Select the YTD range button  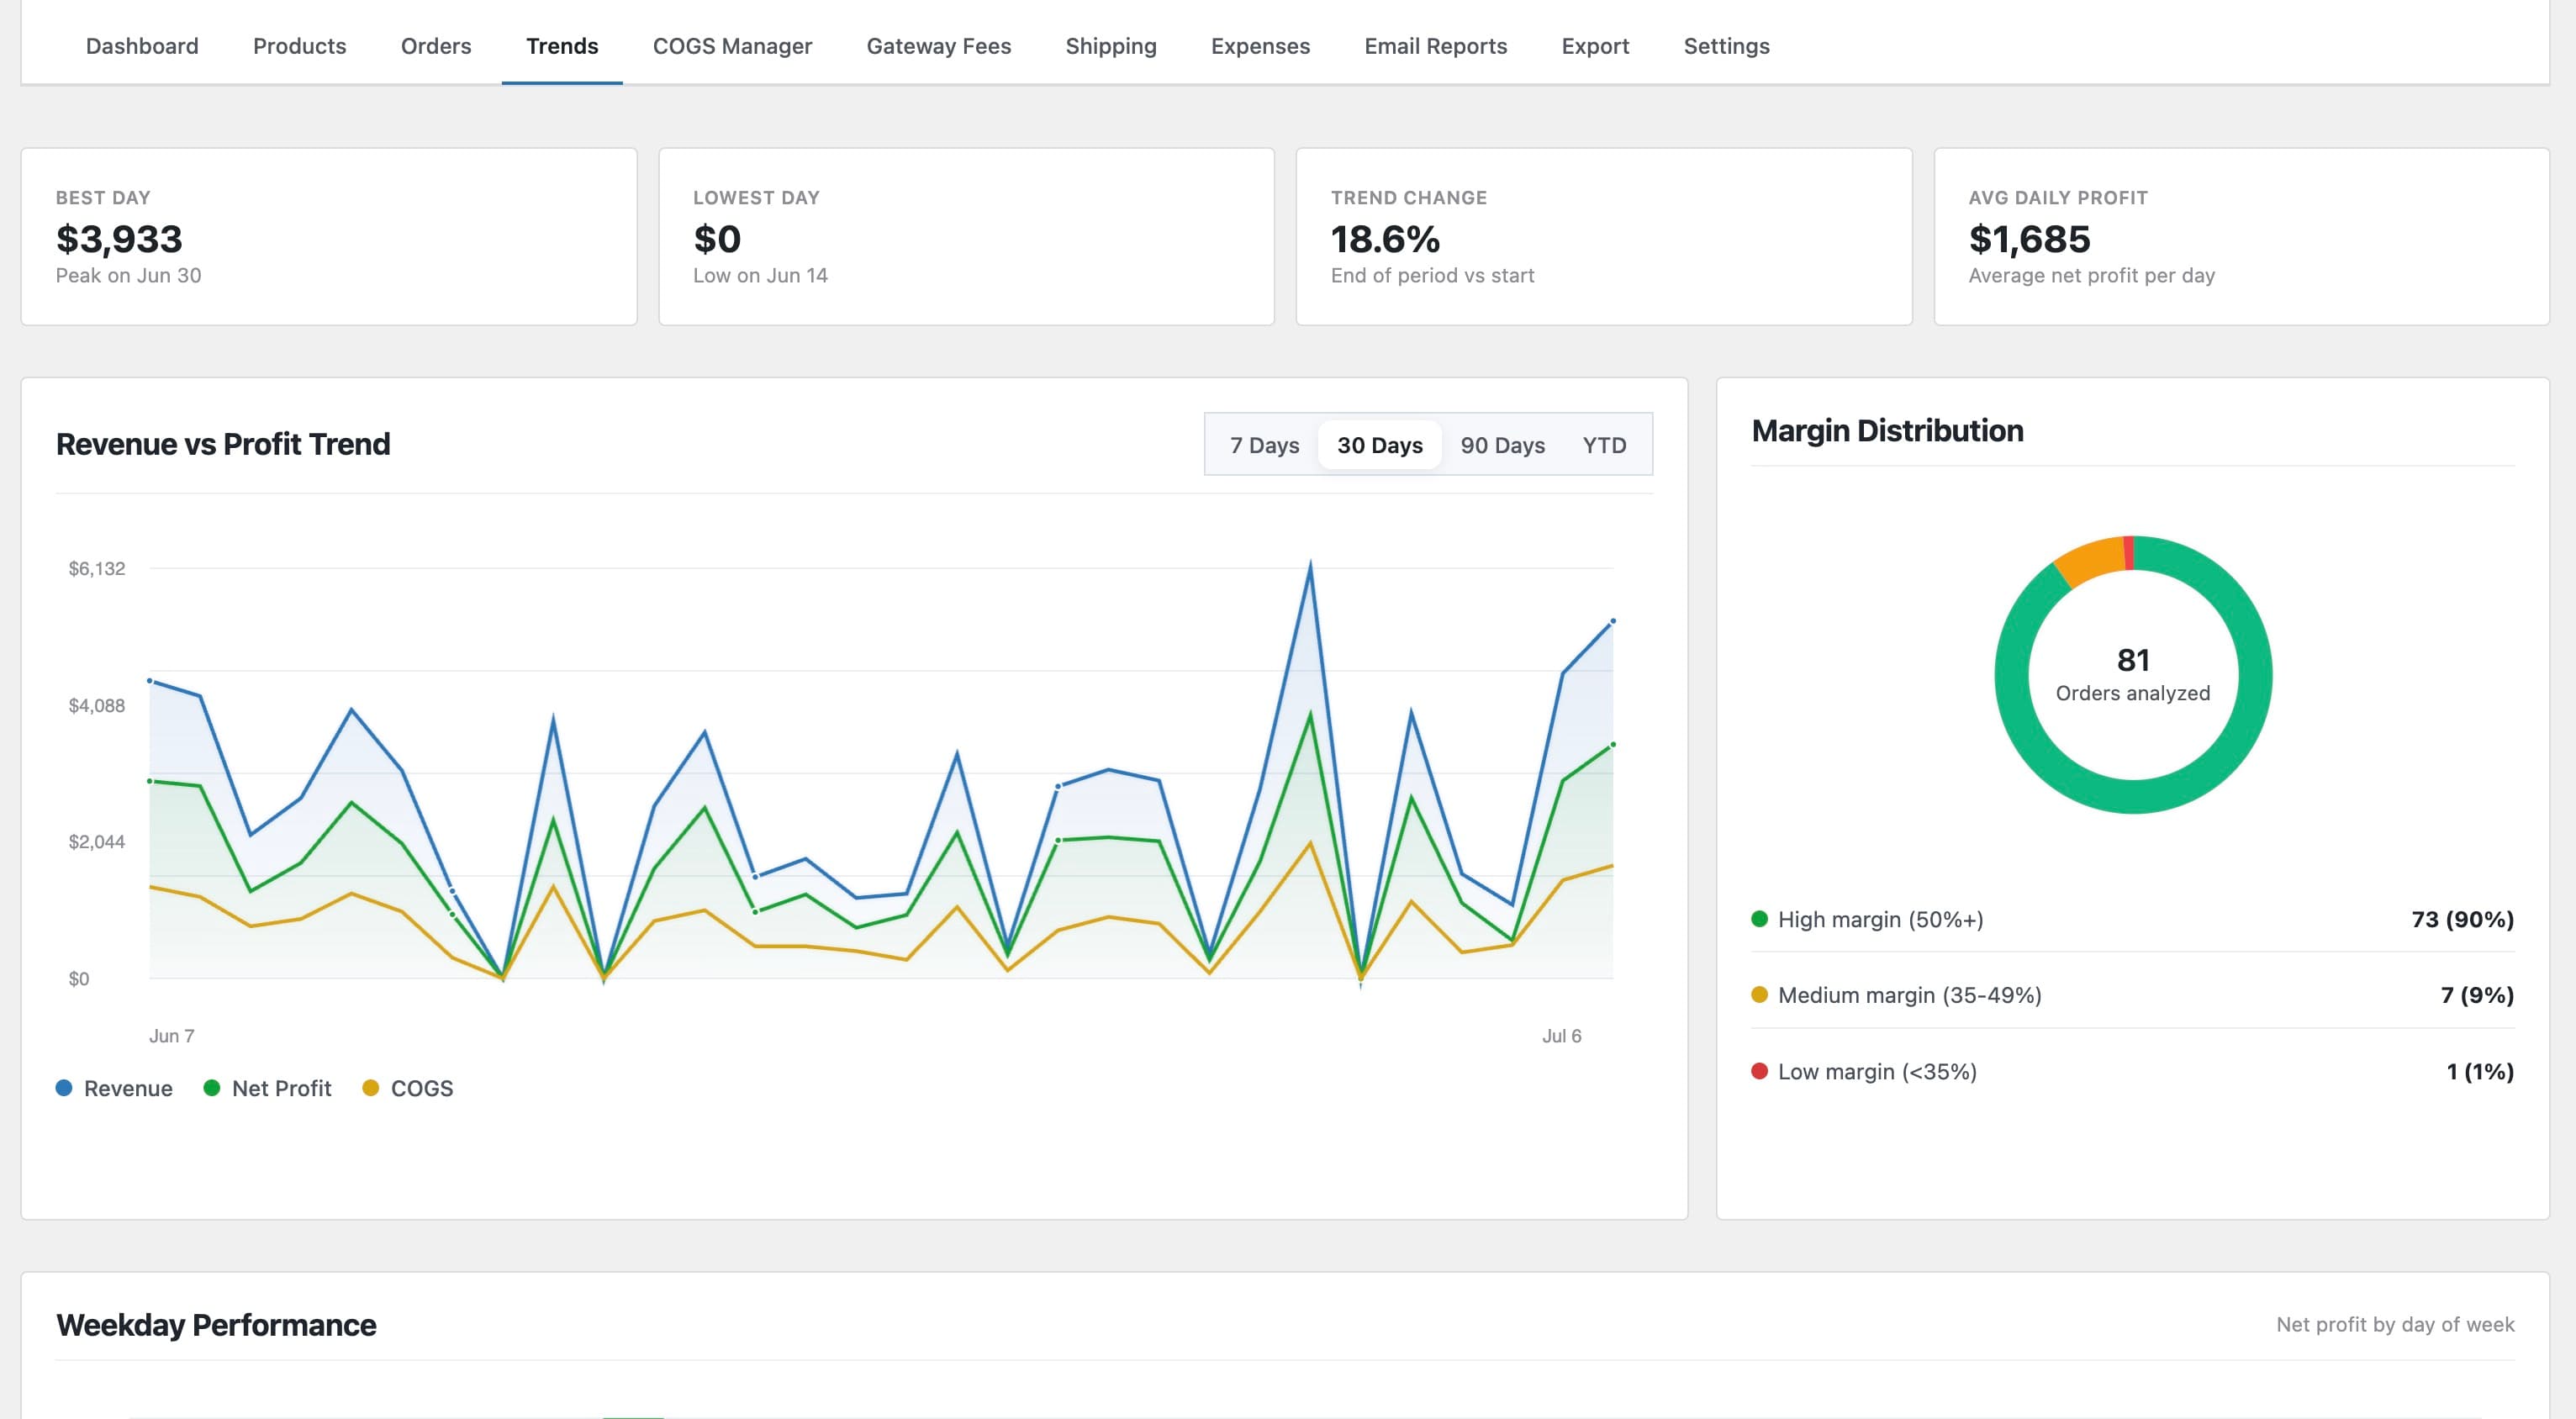(x=1604, y=445)
